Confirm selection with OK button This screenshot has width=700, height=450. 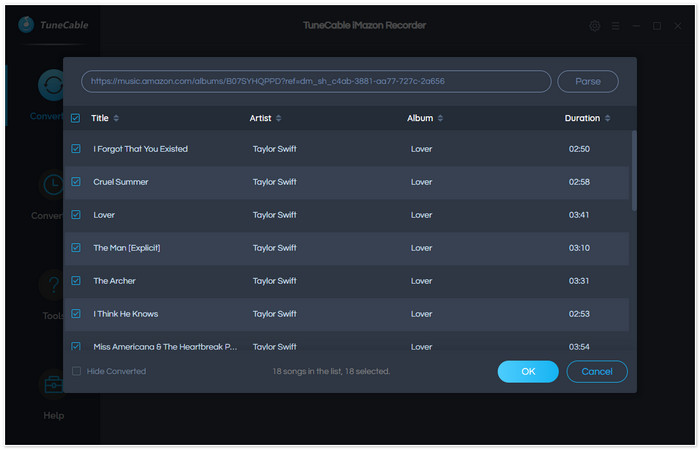tap(528, 371)
